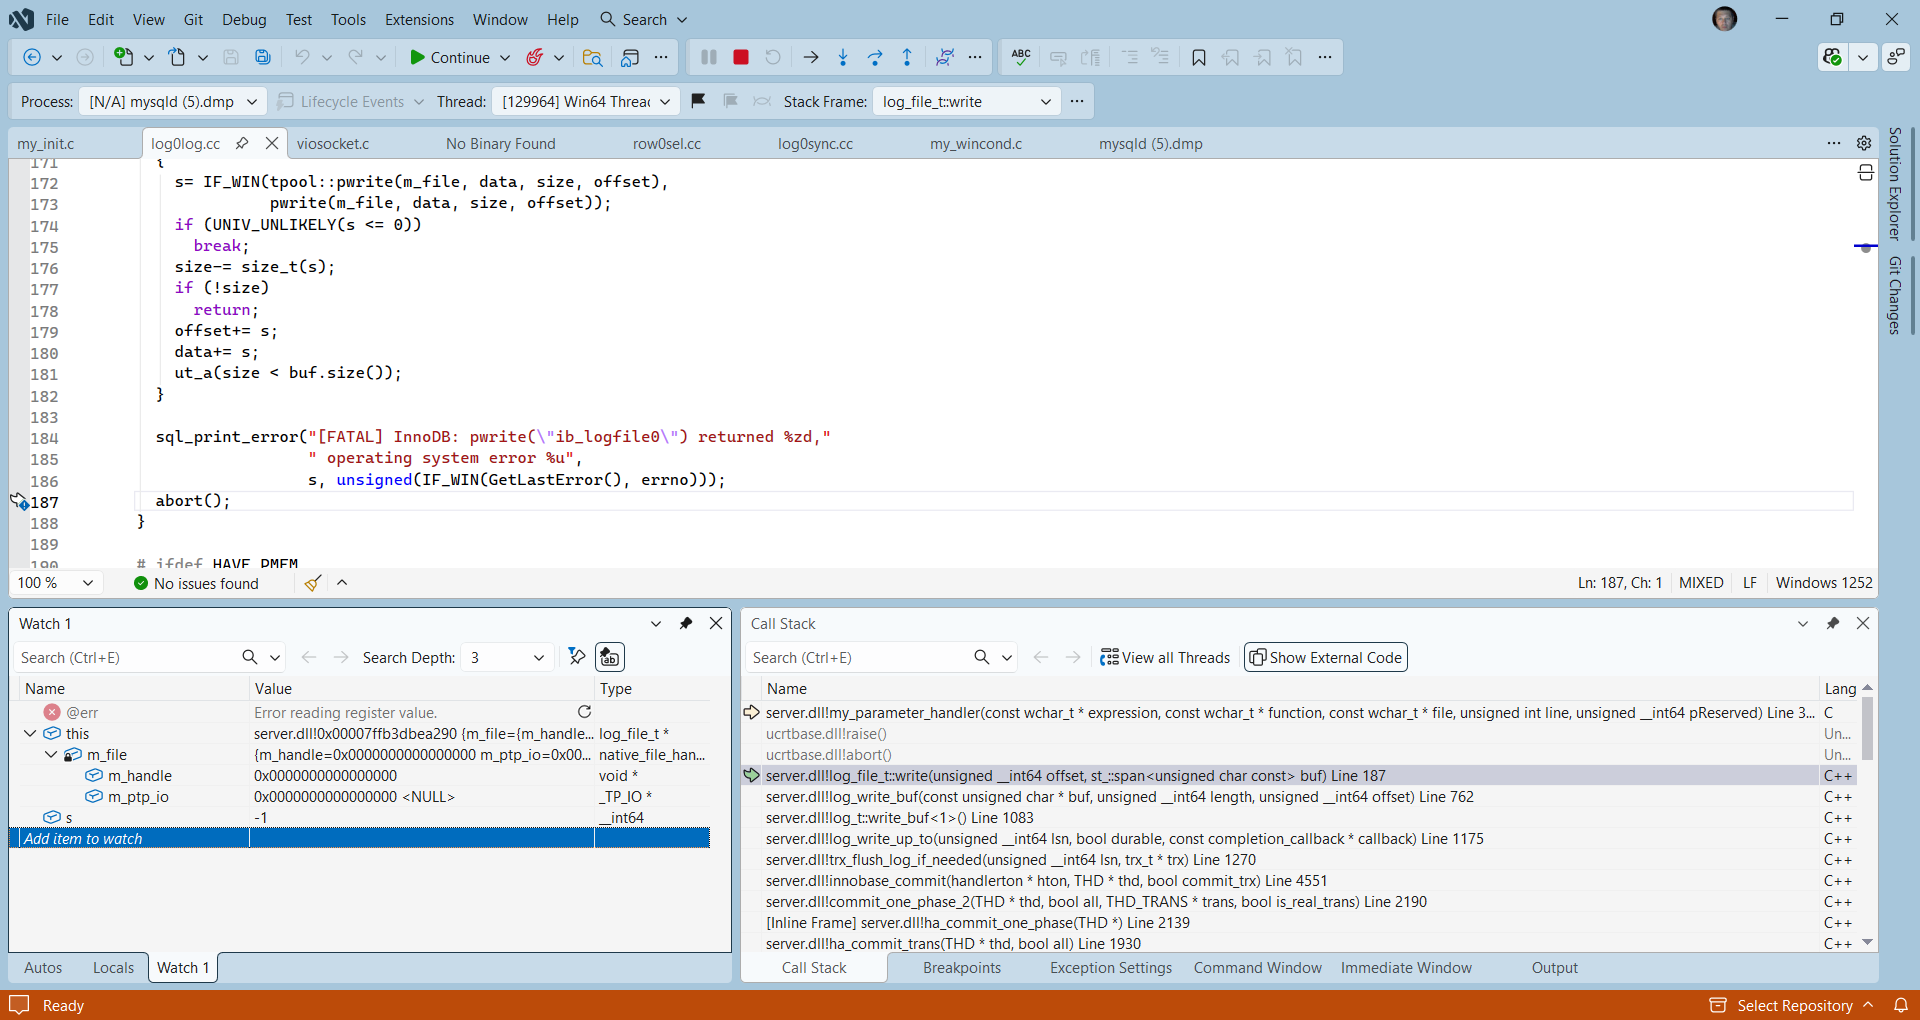Click the Call Stack vertical scrollbar

(1867, 730)
